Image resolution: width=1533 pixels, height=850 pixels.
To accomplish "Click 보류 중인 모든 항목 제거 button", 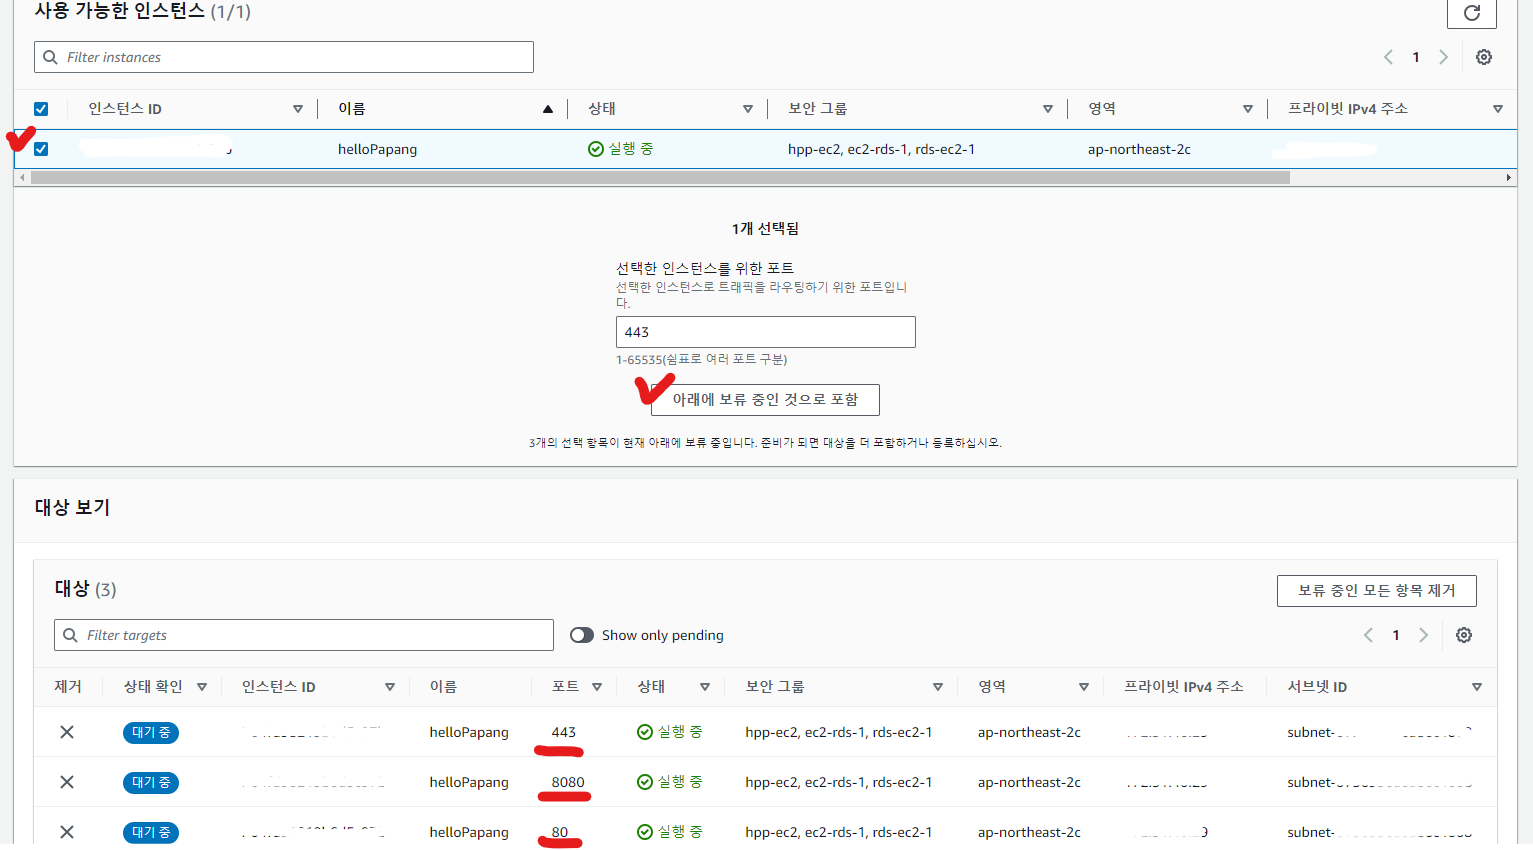I will 1376,590.
